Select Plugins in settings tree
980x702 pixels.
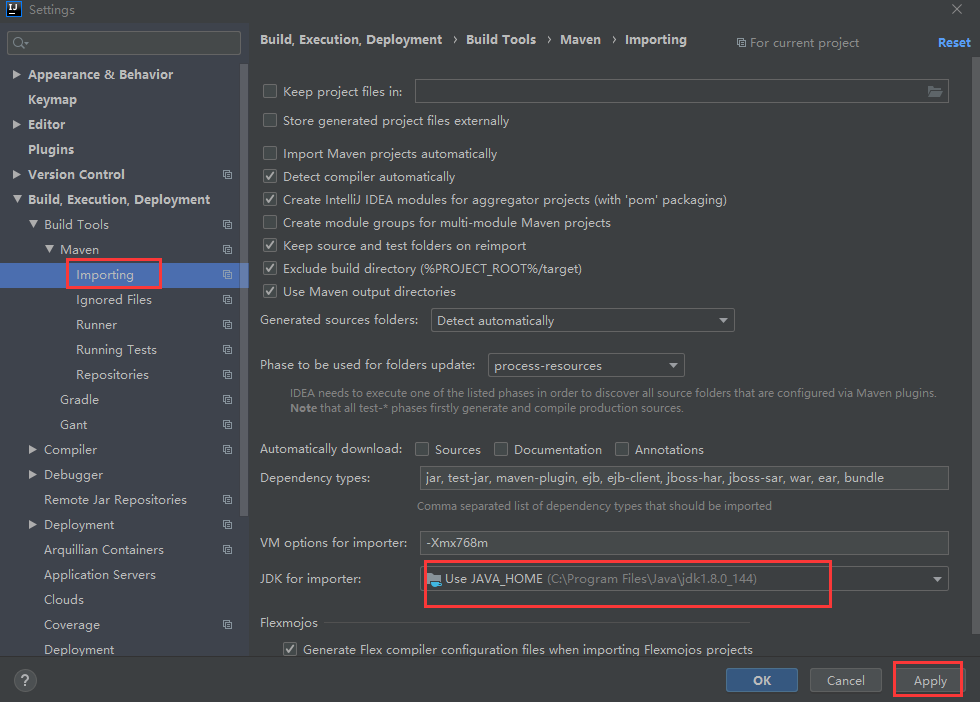pyautogui.click(x=51, y=149)
